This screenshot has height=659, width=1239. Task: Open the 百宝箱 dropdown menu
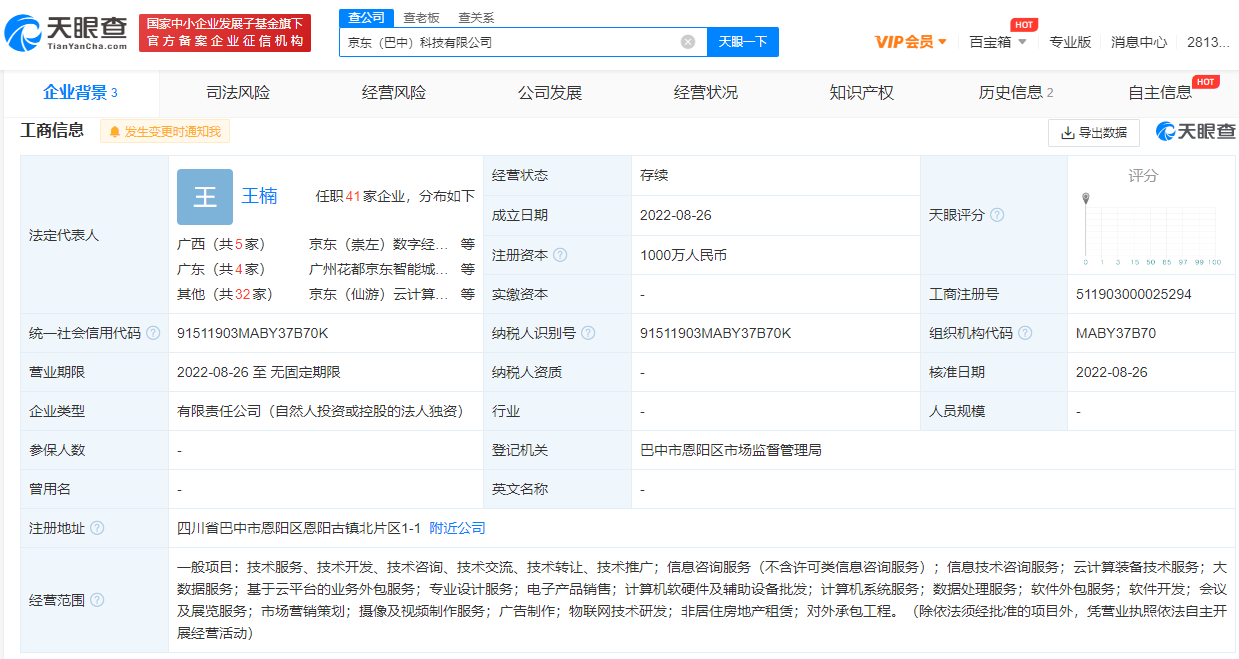[998, 41]
